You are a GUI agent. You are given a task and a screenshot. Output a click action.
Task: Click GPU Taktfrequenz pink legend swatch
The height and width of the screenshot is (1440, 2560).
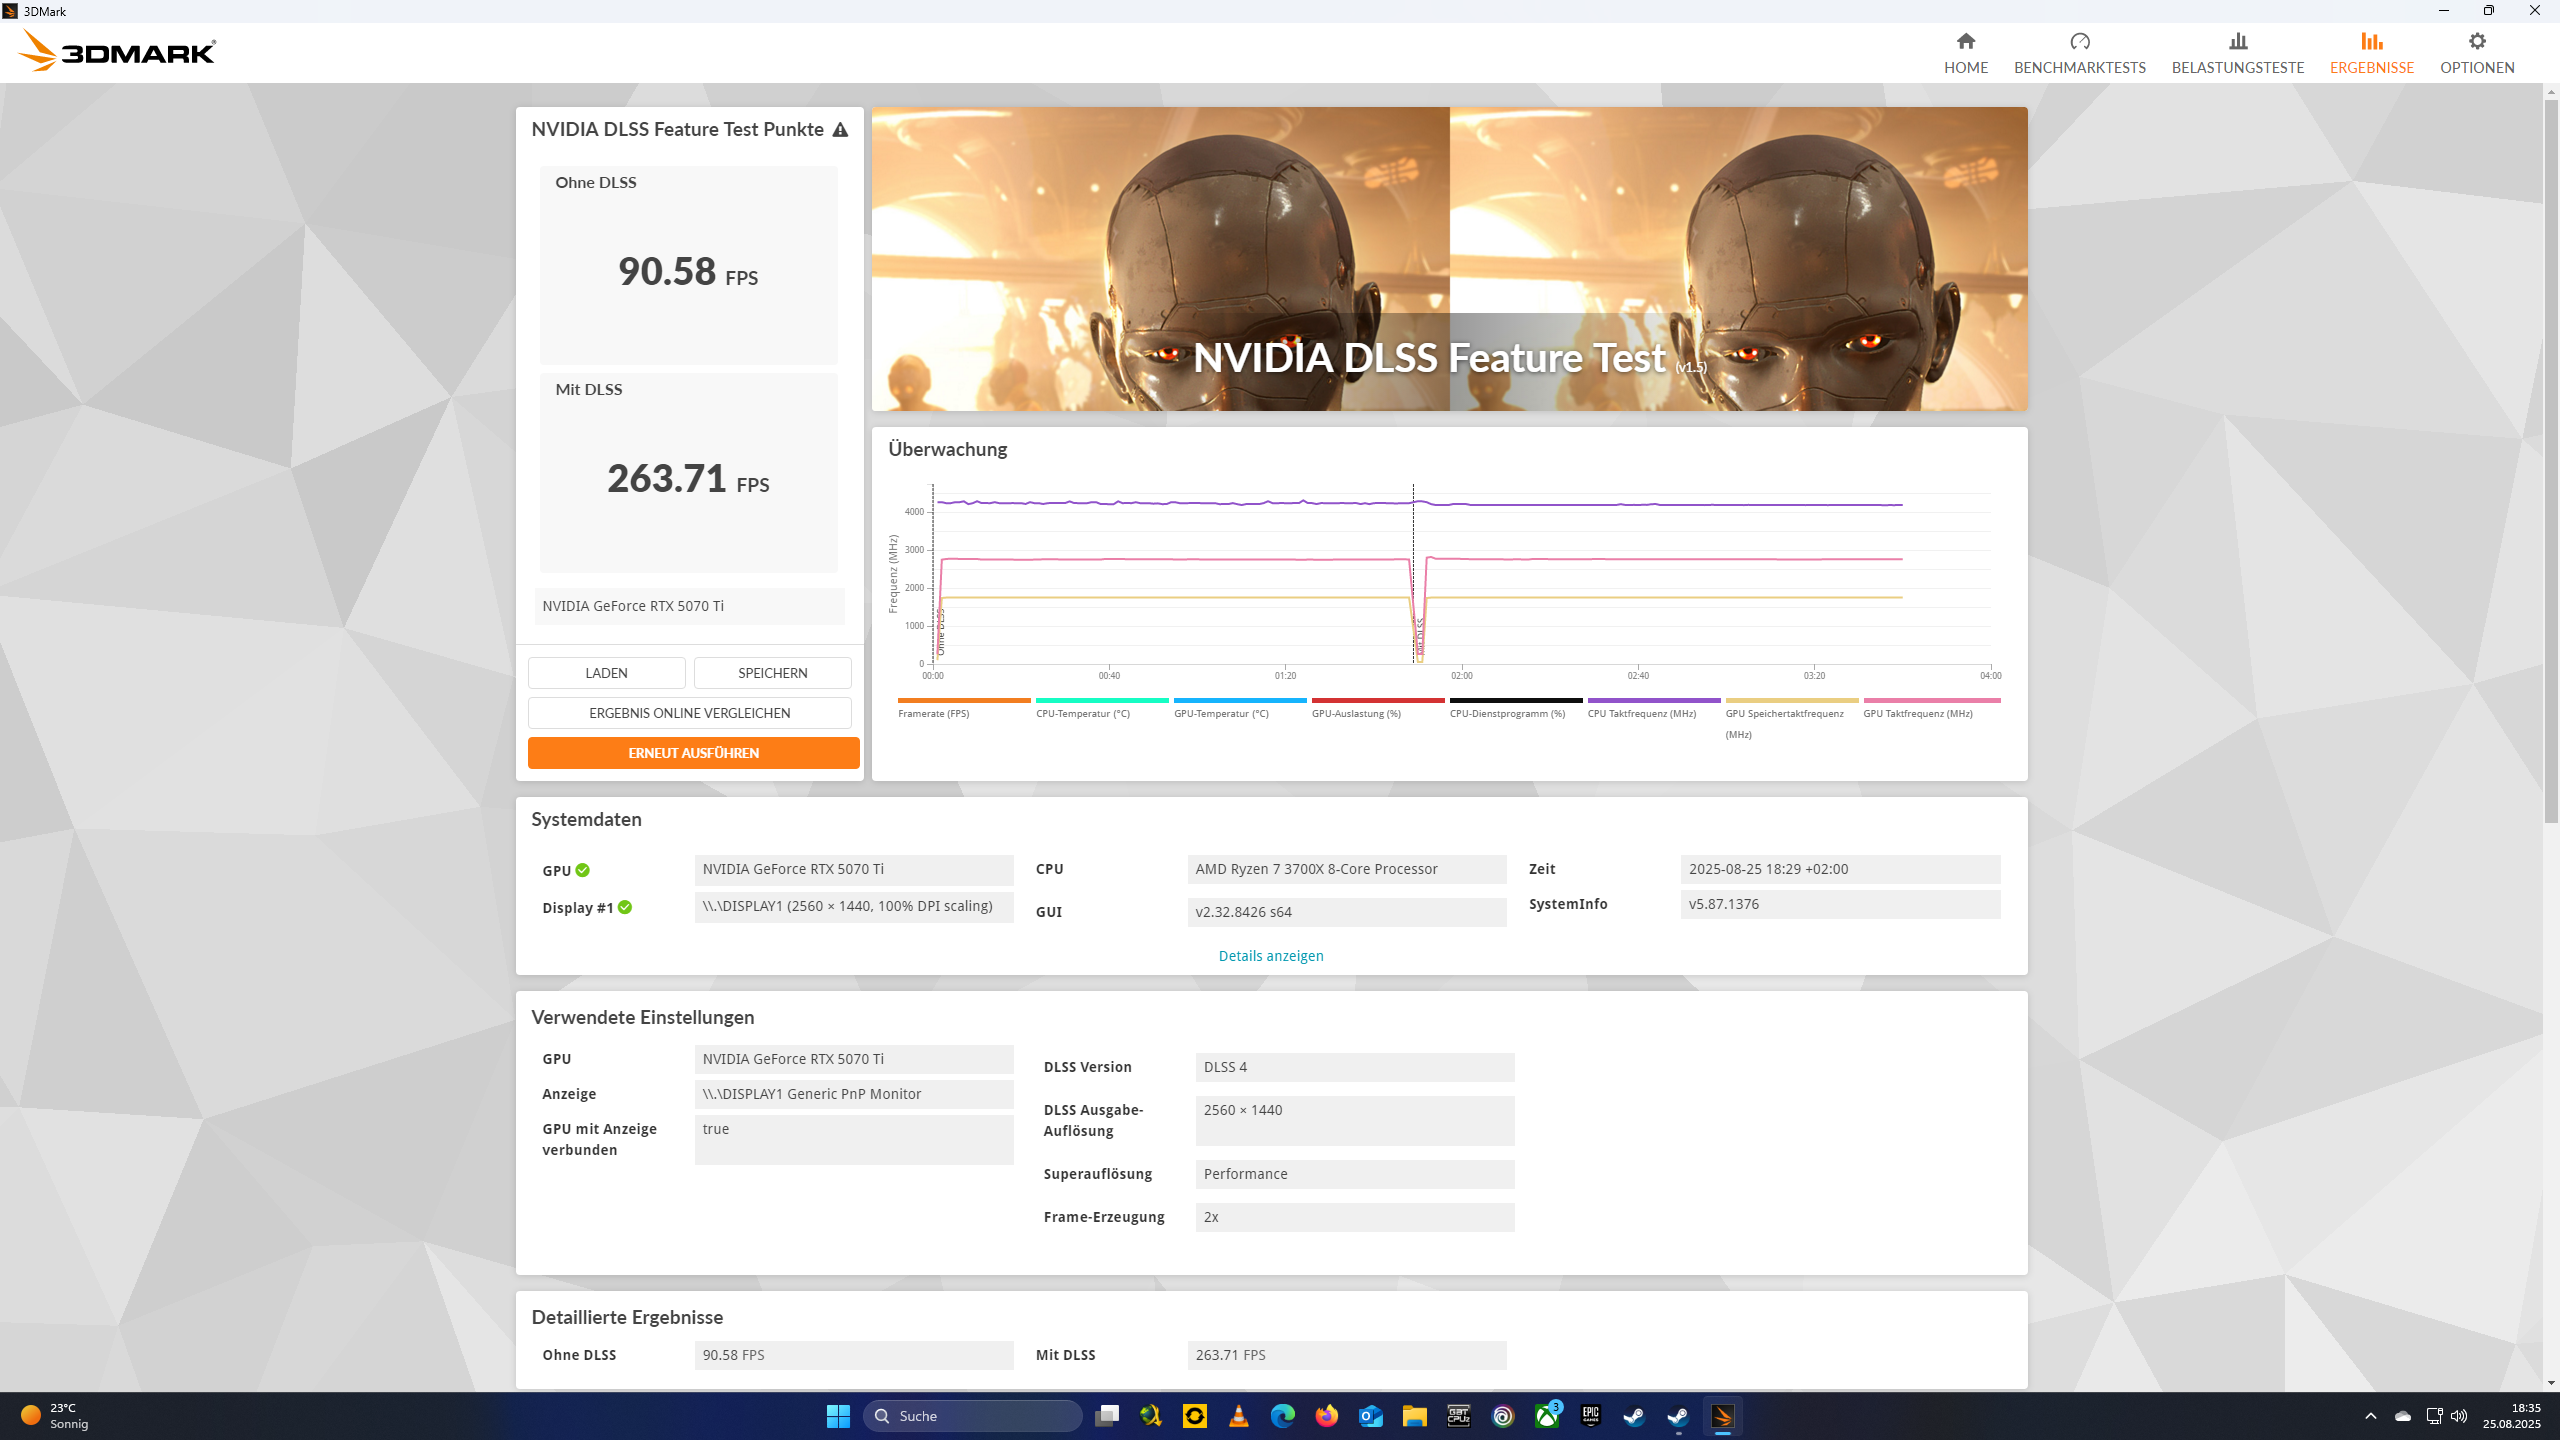pos(1931,700)
